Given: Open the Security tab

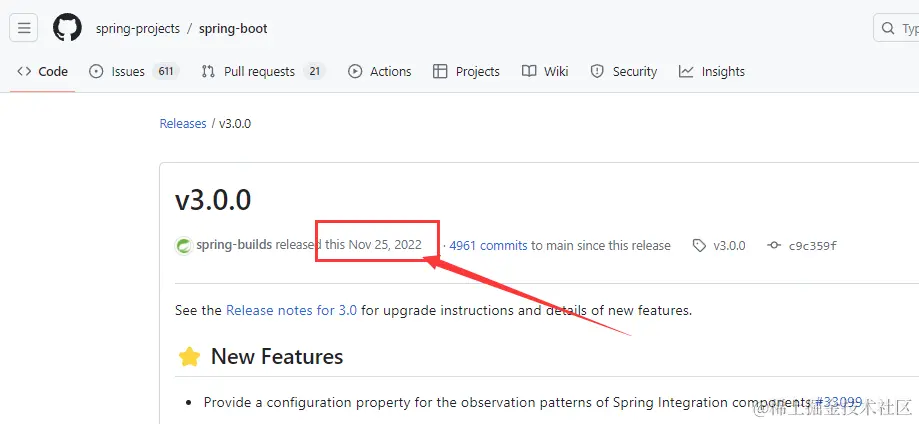Looking at the screenshot, I should (x=624, y=72).
